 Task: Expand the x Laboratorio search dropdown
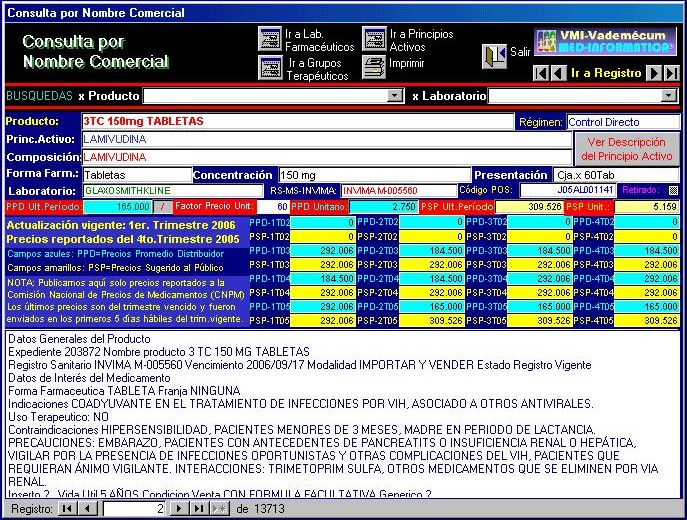coord(669,96)
